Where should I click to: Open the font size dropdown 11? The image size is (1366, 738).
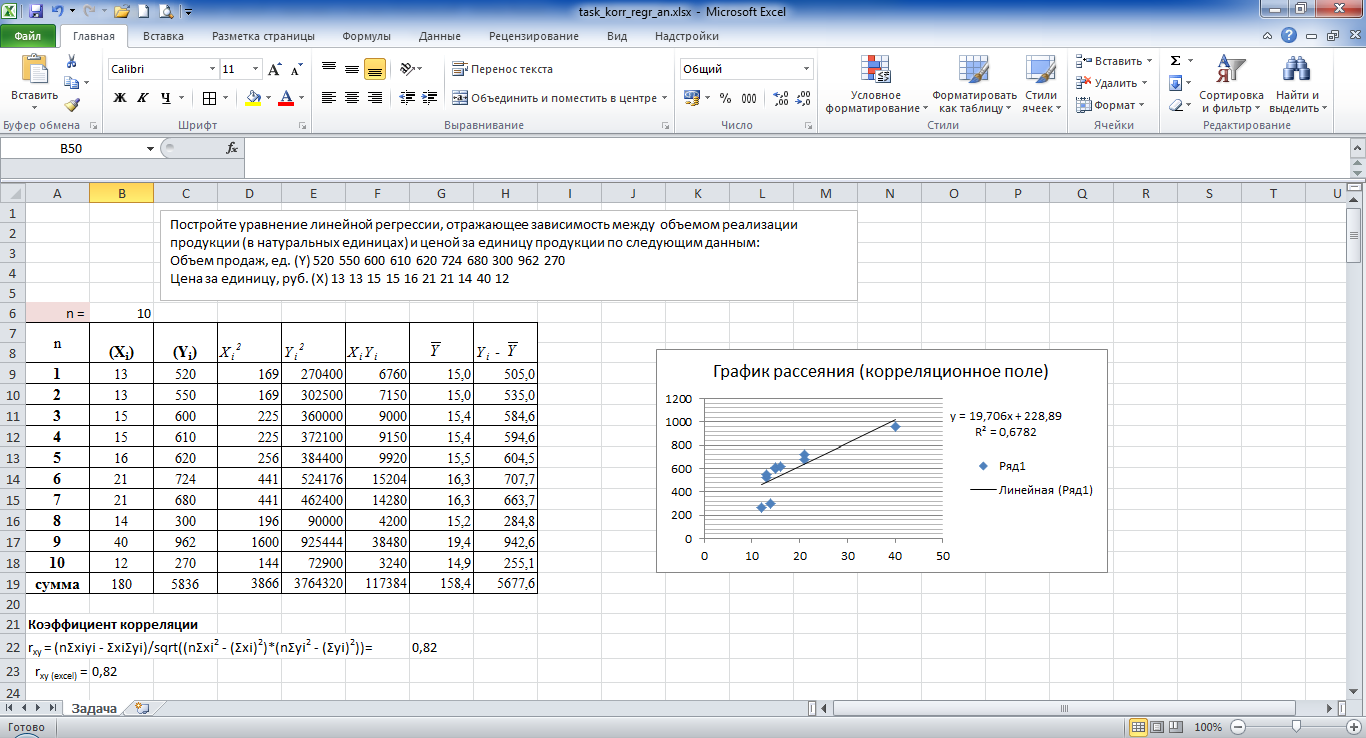(254, 70)
